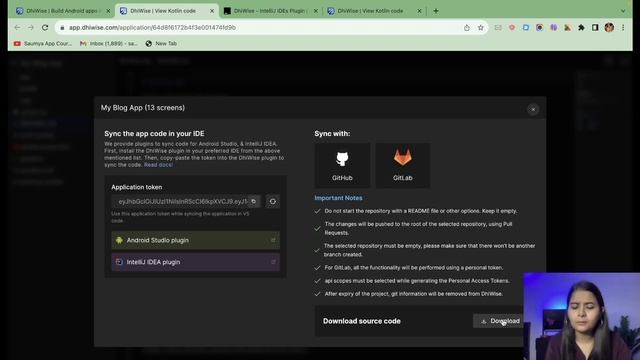The height and width of the screenshot is (360, 640).
Task: Click the 'My Blog App (13 screens)' title
Action: 143,108
